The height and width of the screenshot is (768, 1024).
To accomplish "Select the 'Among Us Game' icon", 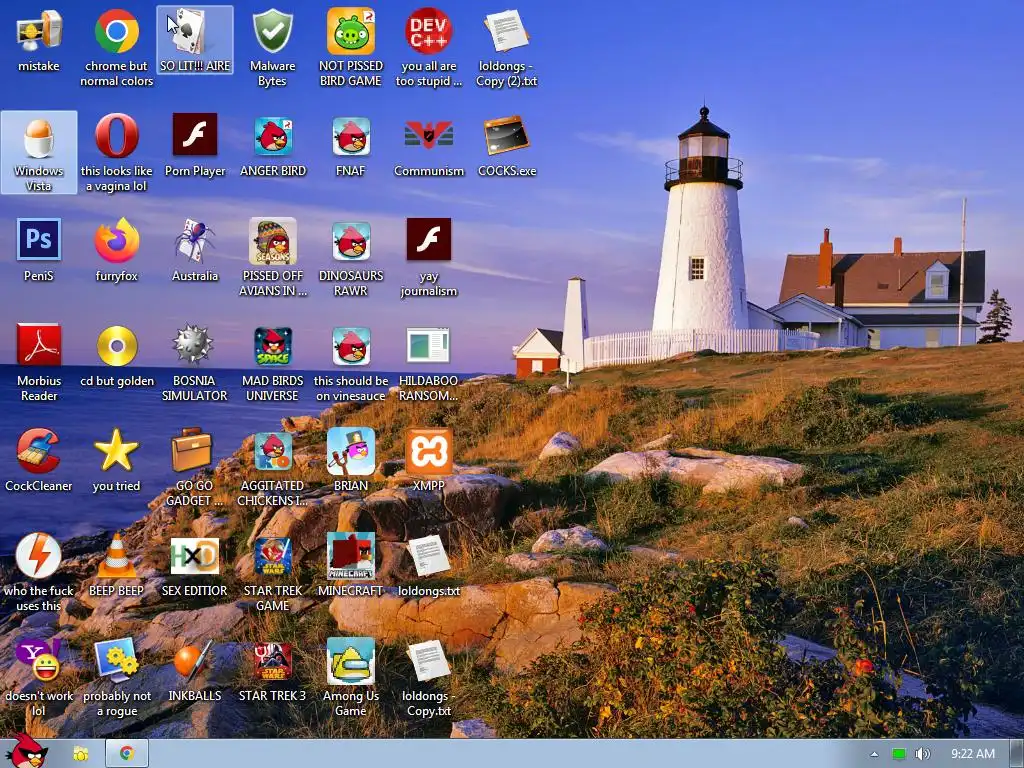I will [x=351, y=678].
